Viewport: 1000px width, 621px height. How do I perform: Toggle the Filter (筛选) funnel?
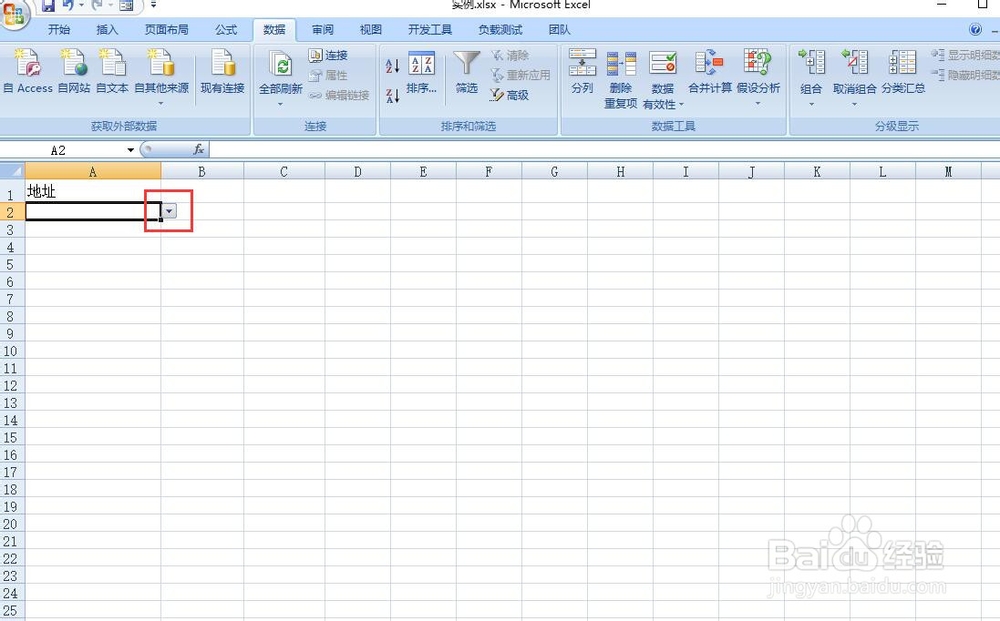click(x=467, y=73)
